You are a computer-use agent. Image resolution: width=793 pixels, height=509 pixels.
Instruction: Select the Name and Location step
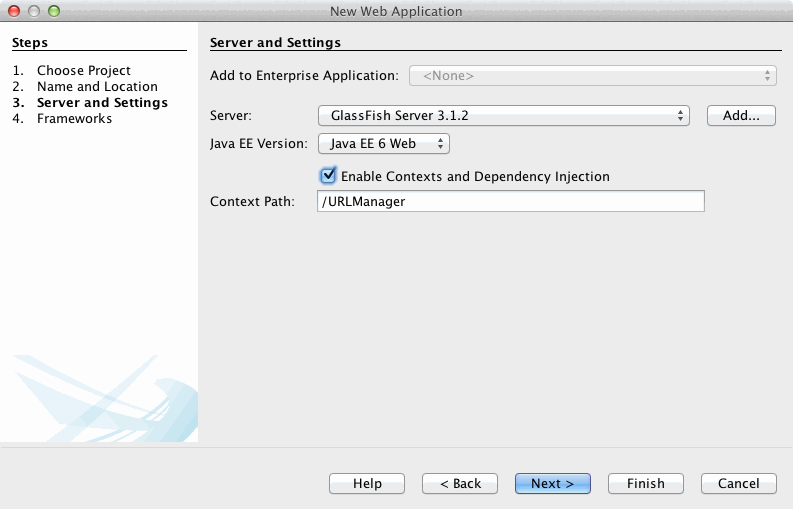pyautogui.click(x=97, y=86)
